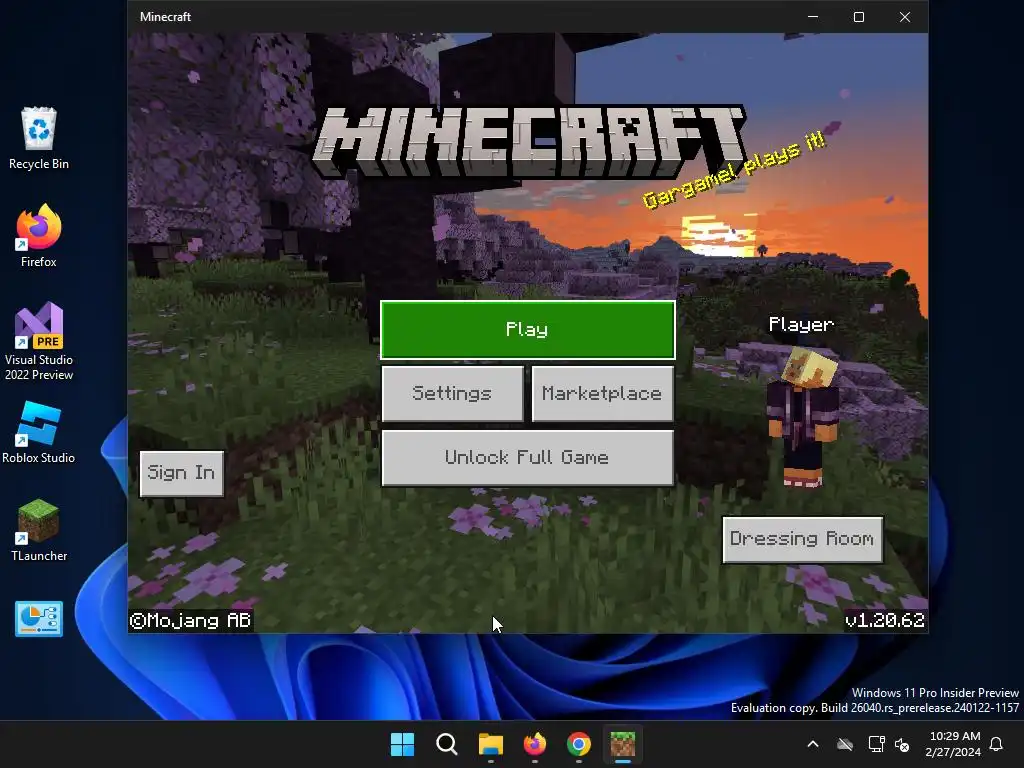Select the Firefox desktop shortcut
This screenshot has width=1024, height=768.
39,236
